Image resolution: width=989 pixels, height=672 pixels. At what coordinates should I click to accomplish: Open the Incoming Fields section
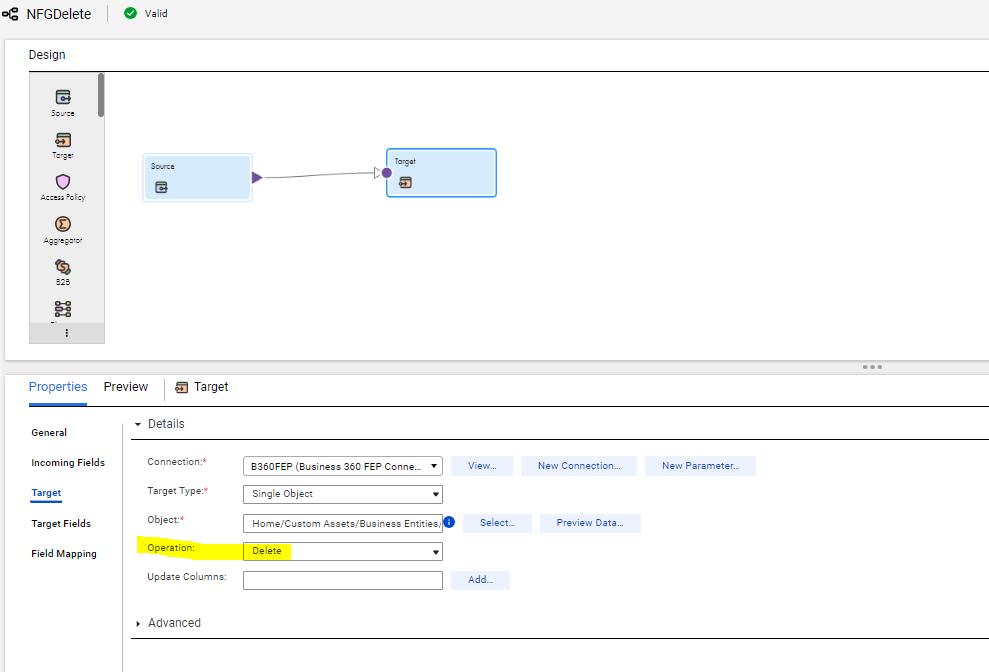pos(68,463)
